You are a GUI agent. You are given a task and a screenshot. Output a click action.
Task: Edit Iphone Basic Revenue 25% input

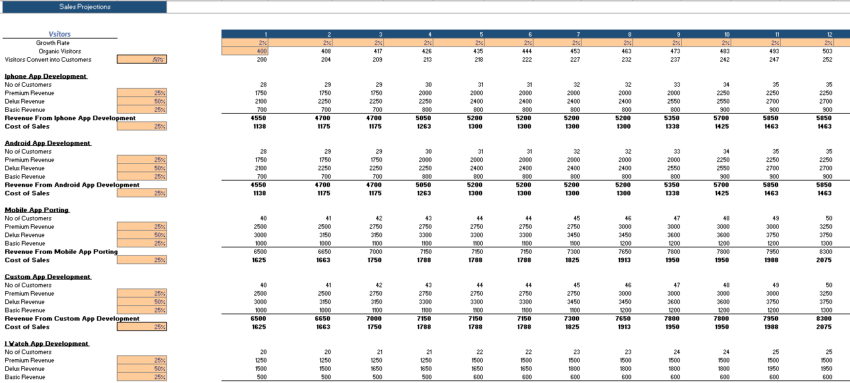pyautogui.click(x=141, y=109)
